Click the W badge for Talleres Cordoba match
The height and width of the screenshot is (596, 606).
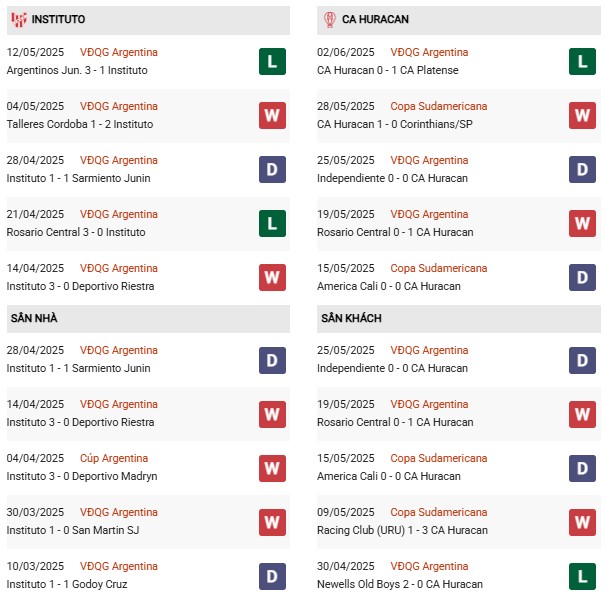pos(272,116)
